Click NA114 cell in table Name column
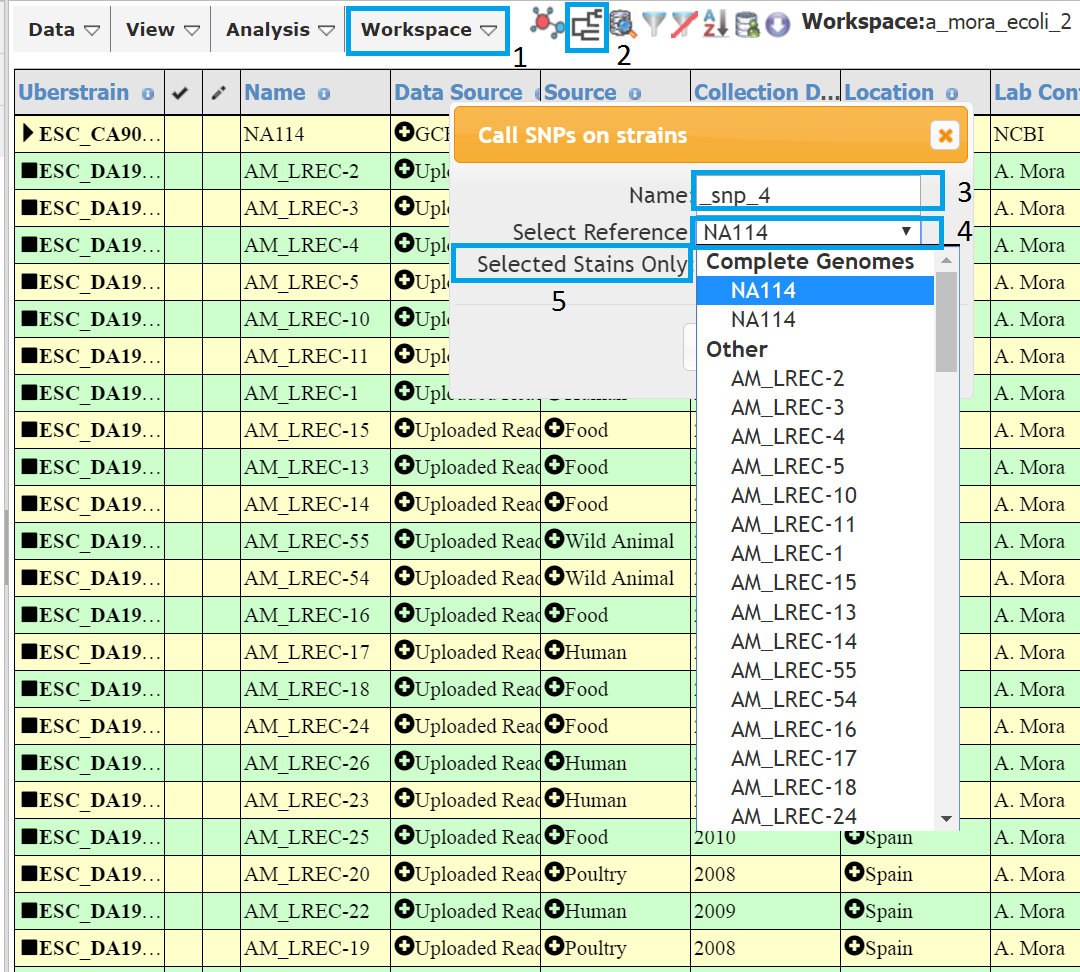The image size is (1080, 972). pos(315,134)
